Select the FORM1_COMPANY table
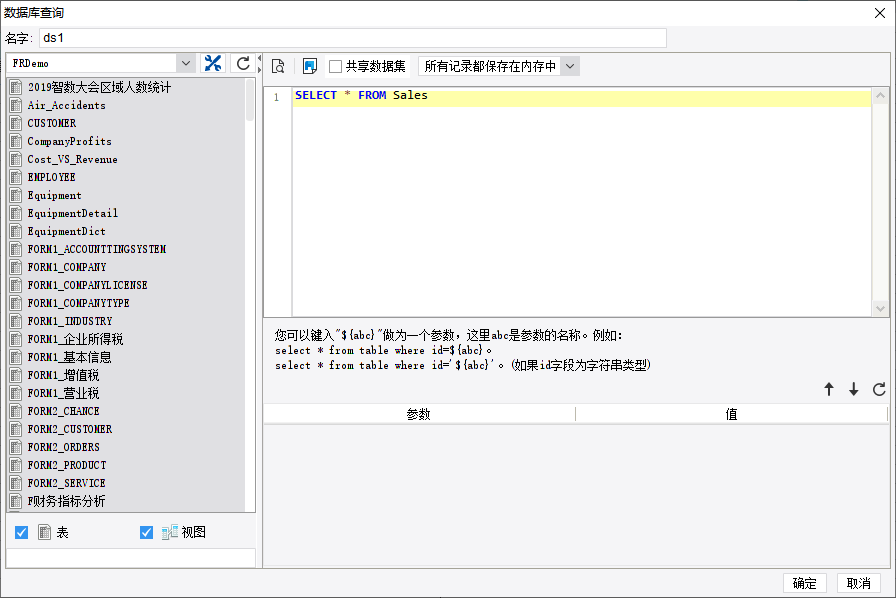 67,267
